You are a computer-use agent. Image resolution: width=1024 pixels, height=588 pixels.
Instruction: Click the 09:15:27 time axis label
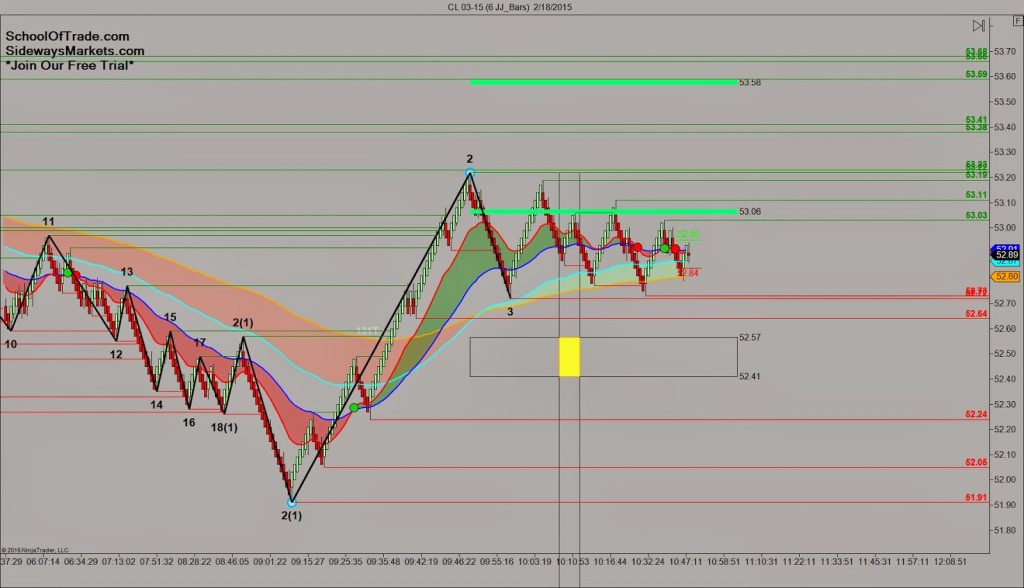click(x=308, y=561)
